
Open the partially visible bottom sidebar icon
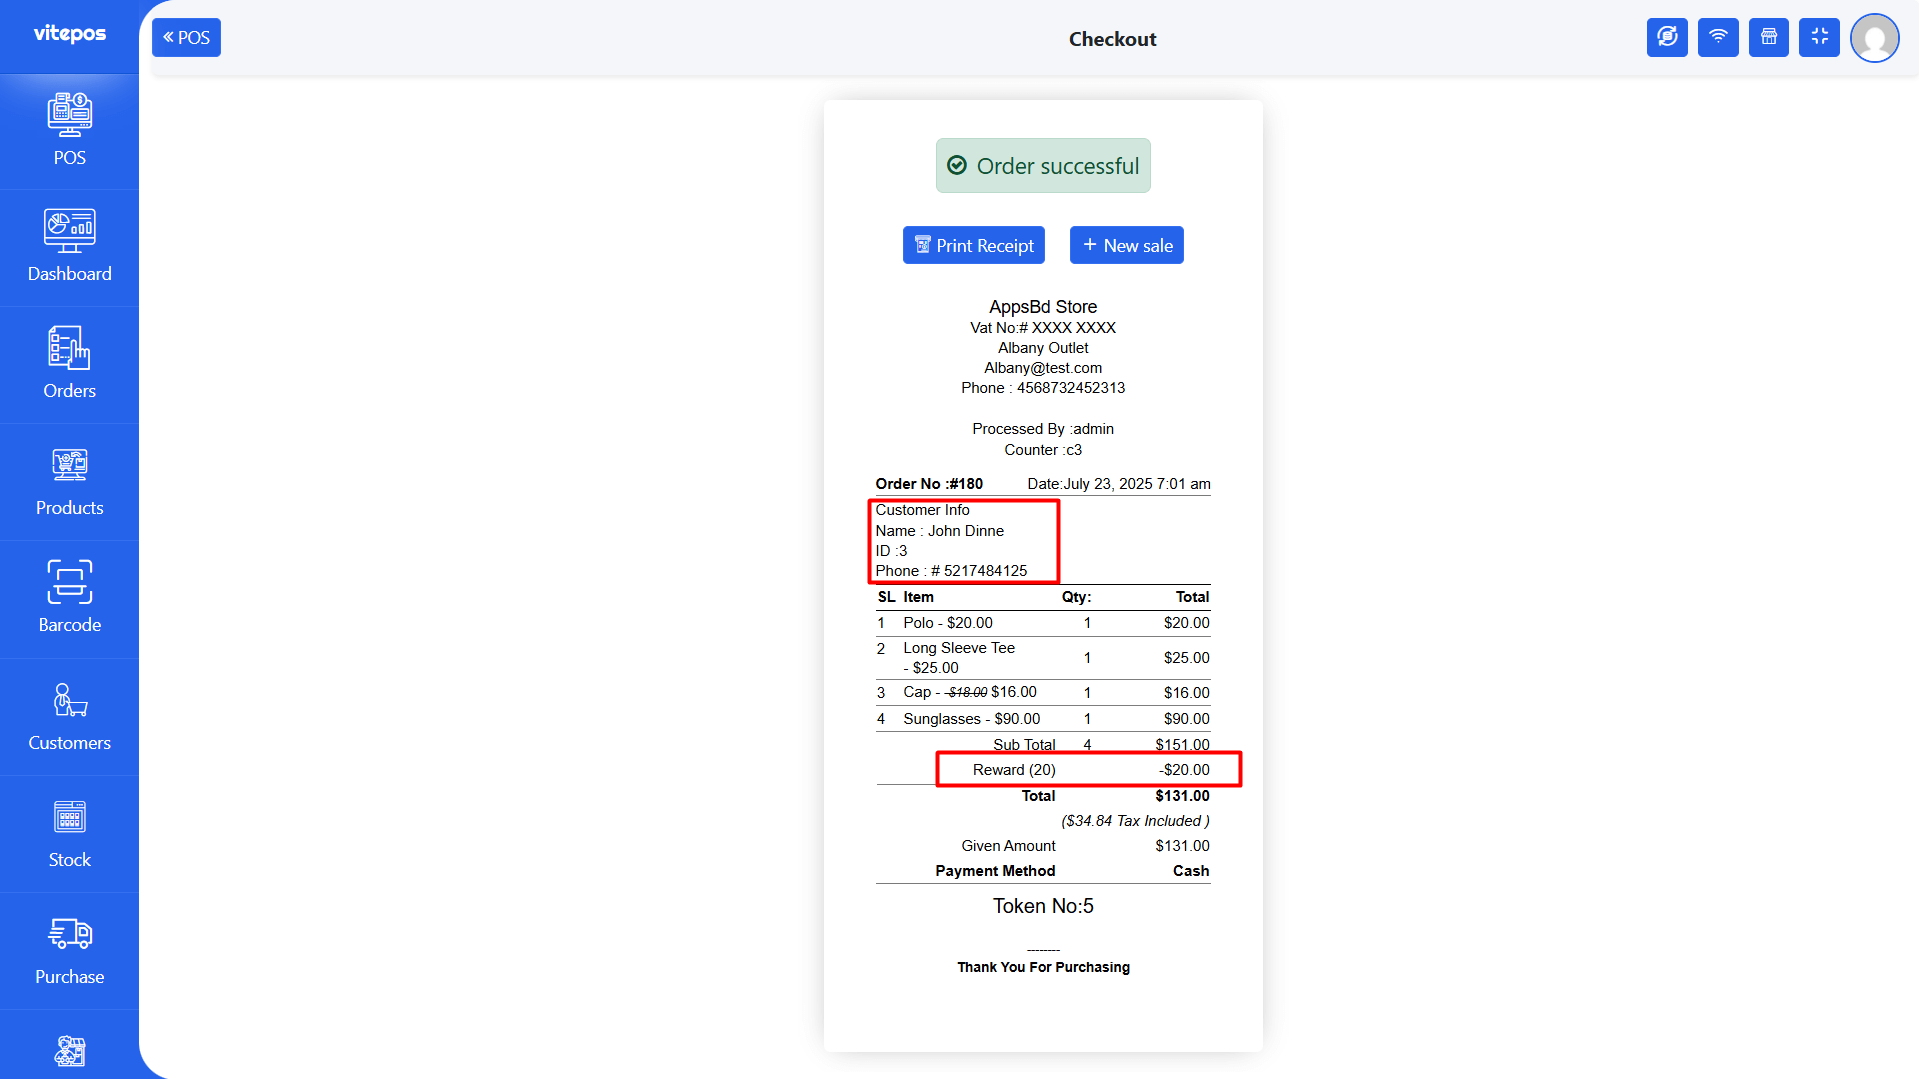pyautogui.click(x=69, y=1051)
